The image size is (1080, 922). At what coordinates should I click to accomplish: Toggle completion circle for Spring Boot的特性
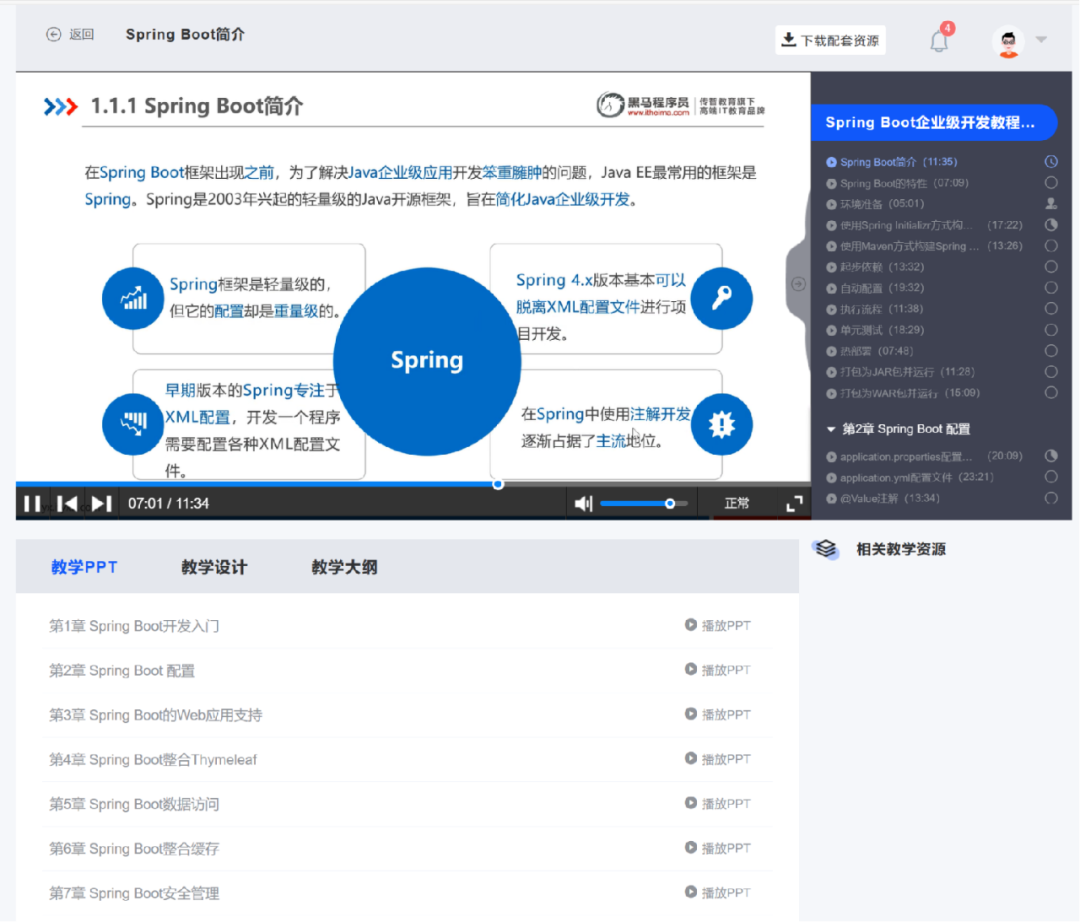tap(1051, 182)
